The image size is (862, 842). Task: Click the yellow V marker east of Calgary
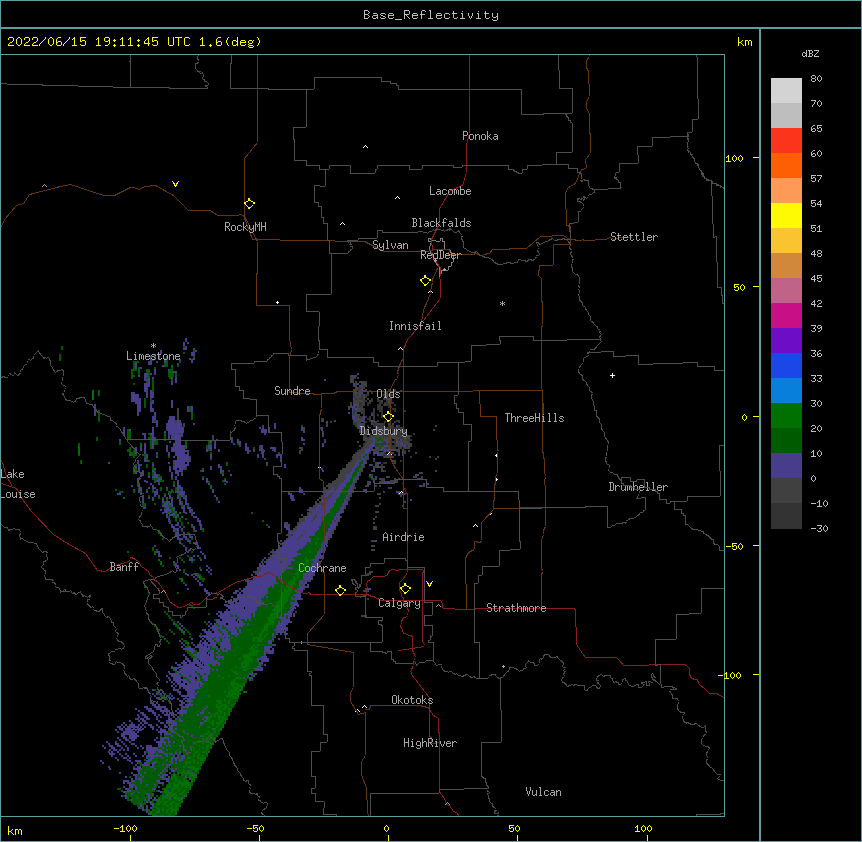tap(429, 584)
